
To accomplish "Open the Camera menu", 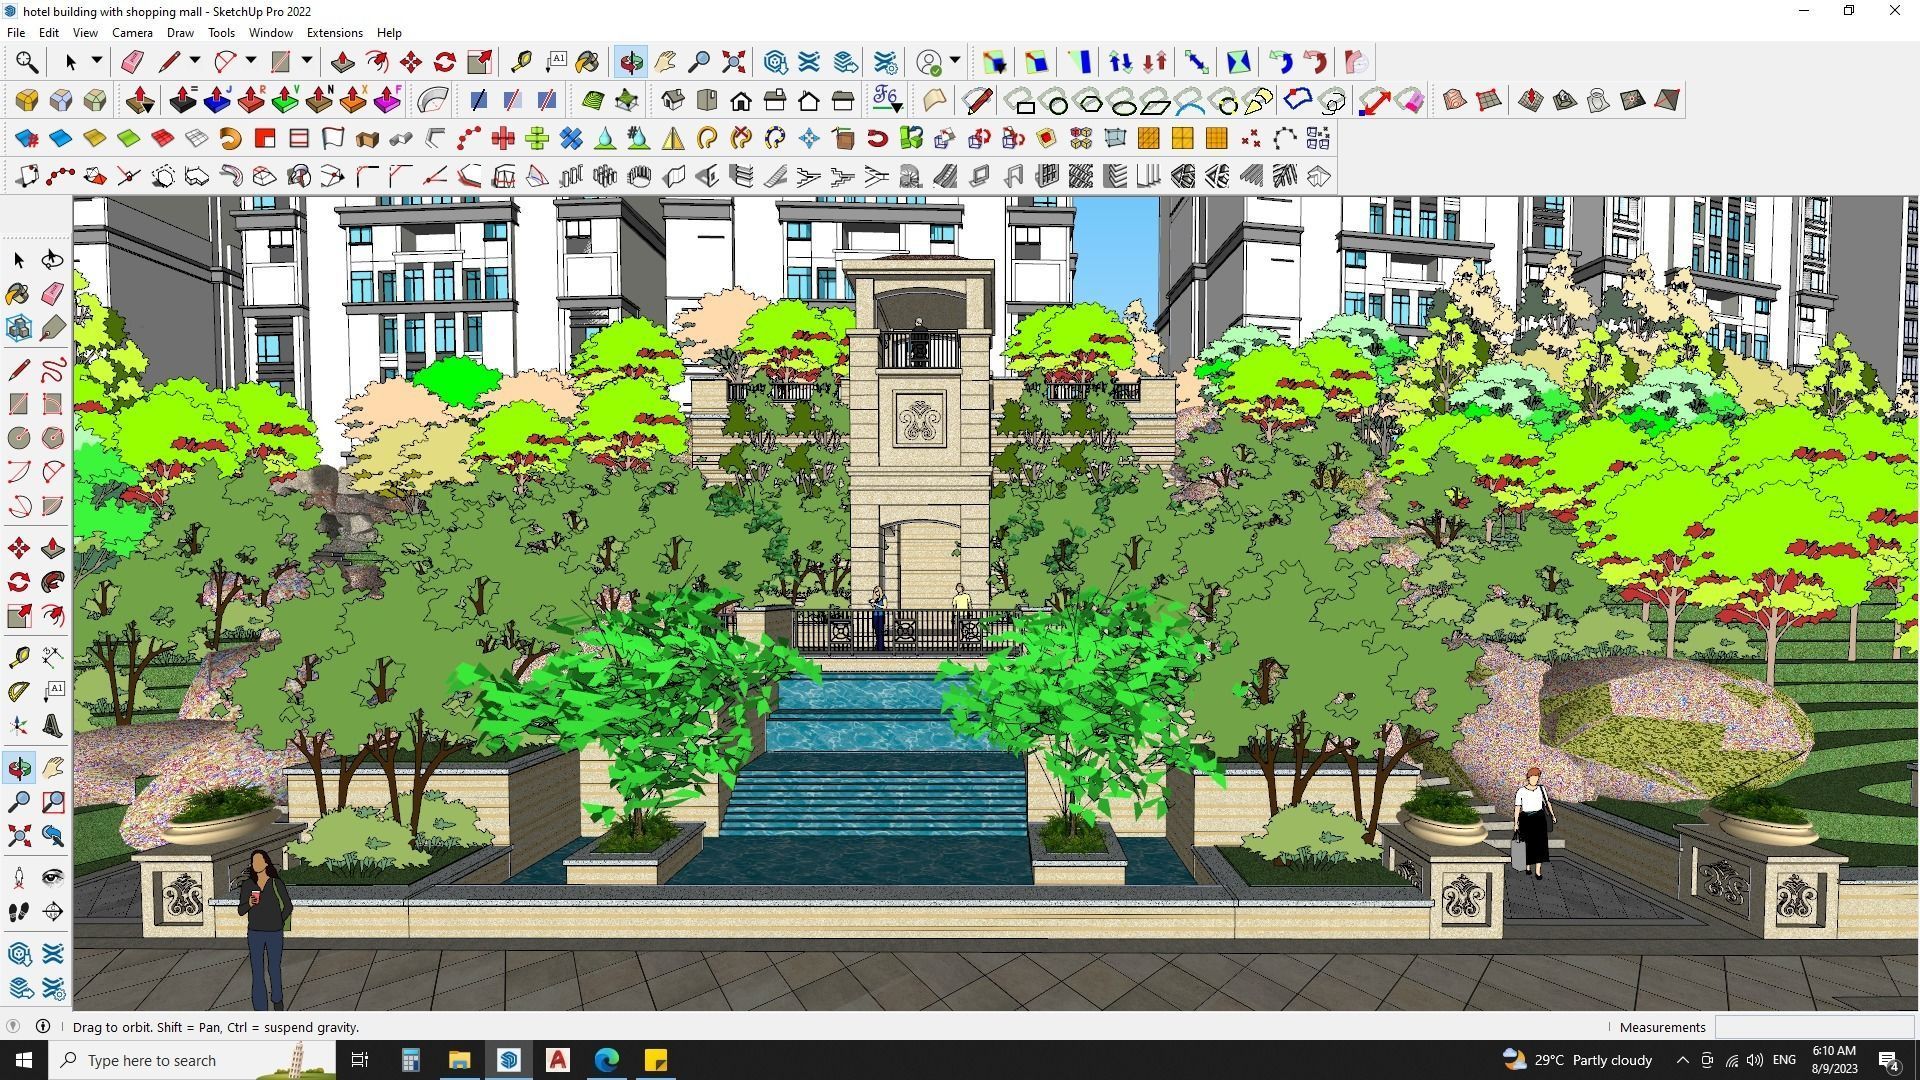I will 132,33.
